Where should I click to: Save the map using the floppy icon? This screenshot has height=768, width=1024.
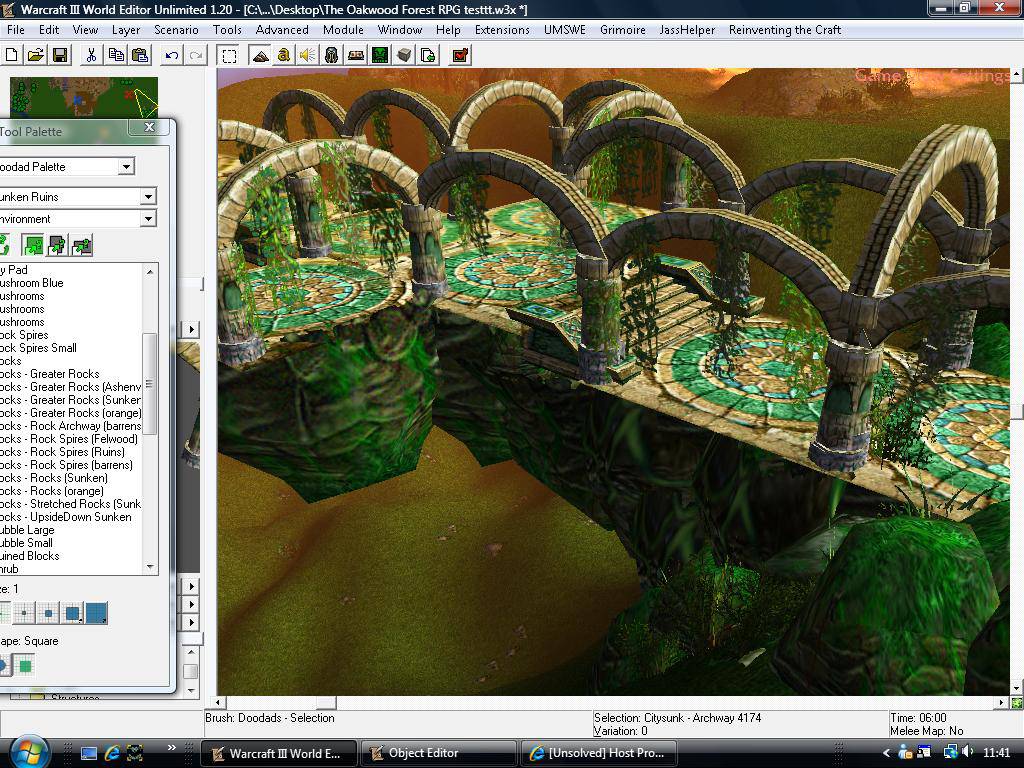(x=60, y=56)
